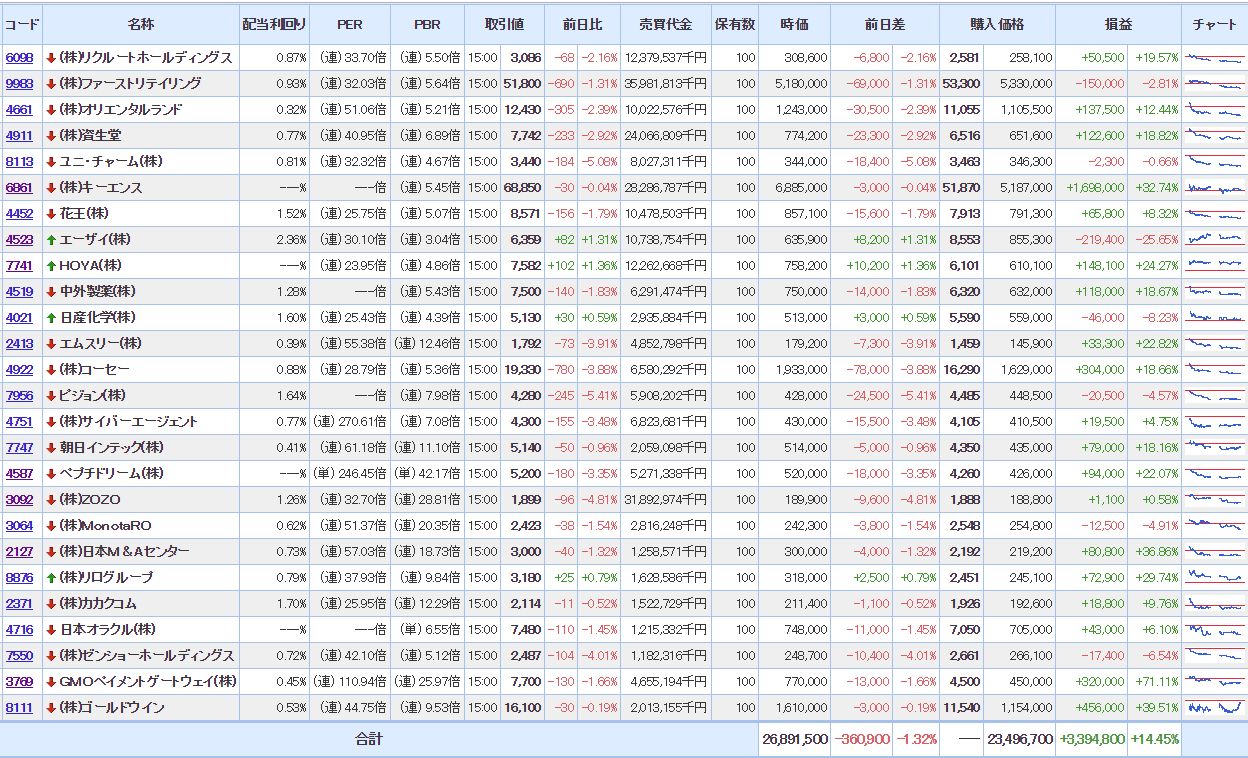Click the 配当利回り column header
This screenshot has height=758, width=1248.
(x=274, y=24)
